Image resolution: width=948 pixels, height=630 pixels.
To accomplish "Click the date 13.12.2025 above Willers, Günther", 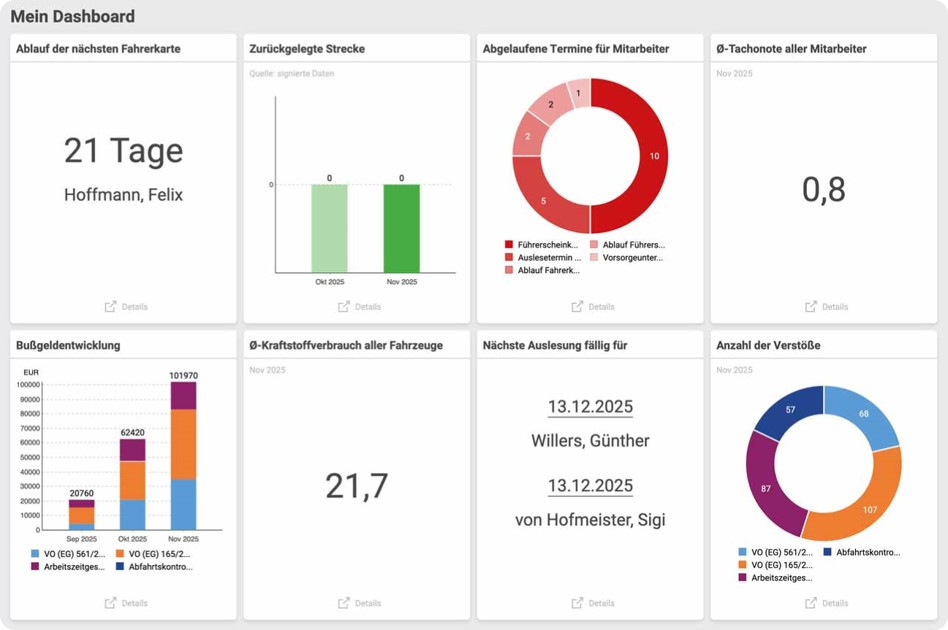I will pos(590,408).
